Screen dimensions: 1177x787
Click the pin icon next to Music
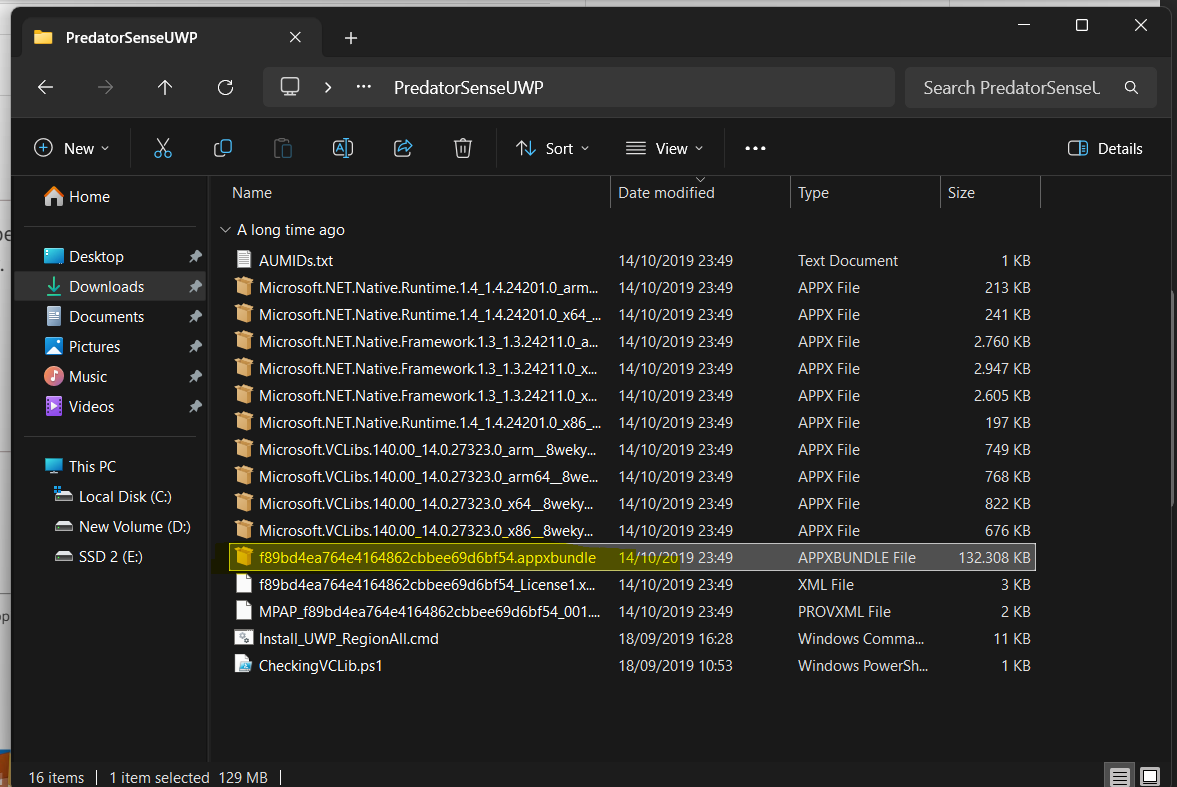tap(195, 376)
